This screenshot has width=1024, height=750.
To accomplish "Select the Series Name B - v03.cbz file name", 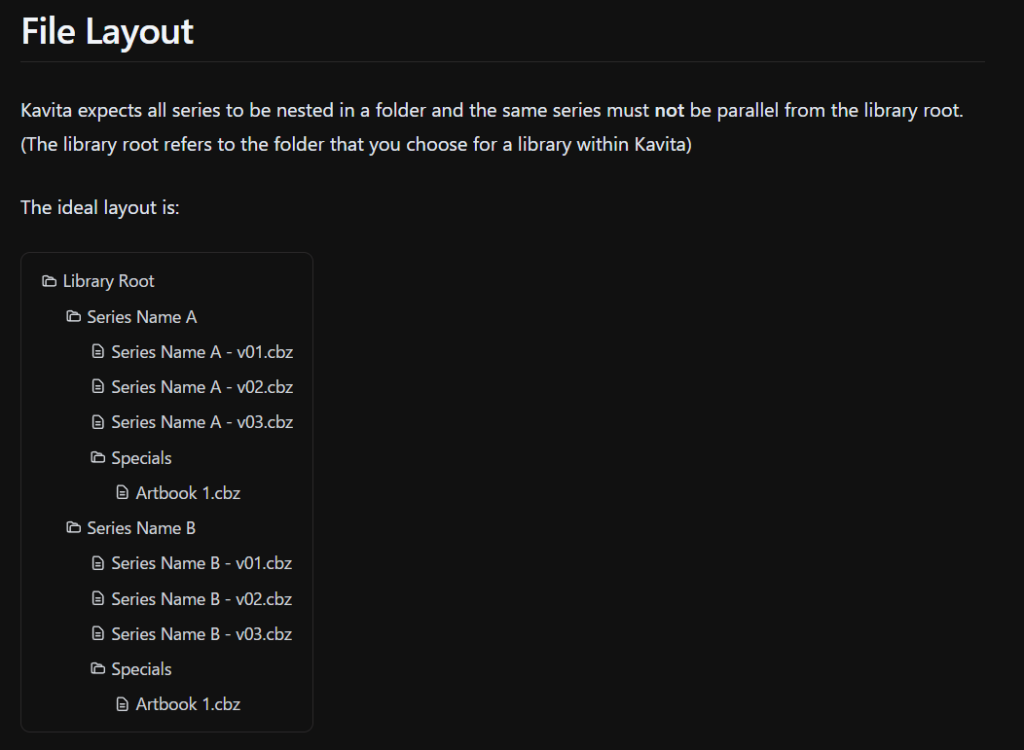I will 202,634.
